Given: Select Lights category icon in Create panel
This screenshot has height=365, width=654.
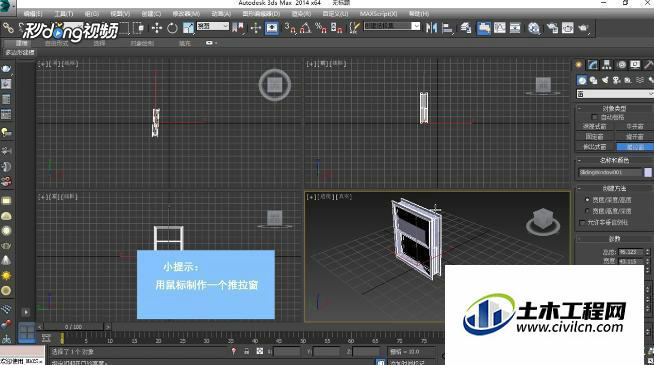Looking at the screenshot, I should (605, 80).
